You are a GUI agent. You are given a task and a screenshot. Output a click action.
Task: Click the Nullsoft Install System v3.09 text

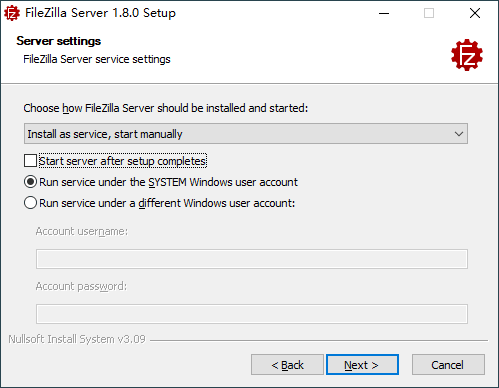[77, 339]
